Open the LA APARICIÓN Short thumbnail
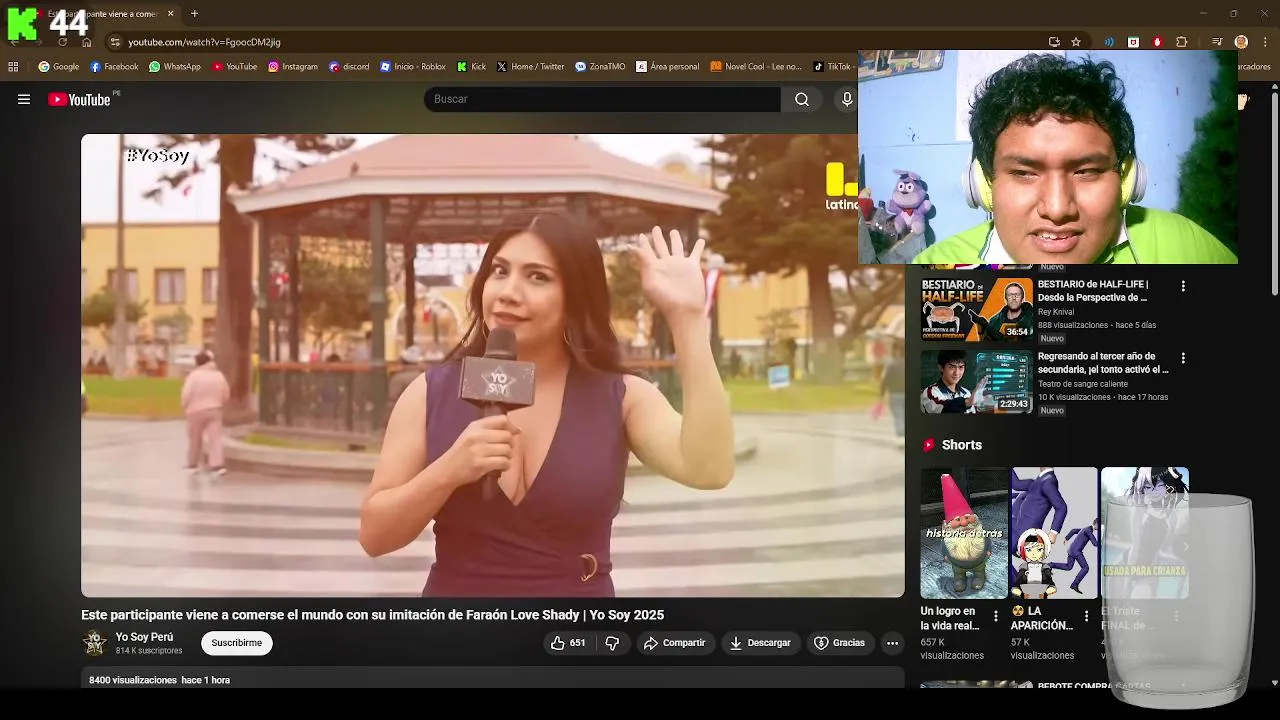Image resolution: width=1280 pixels, height=720 pixels. pyautogui.click(x=1054, y=533)
